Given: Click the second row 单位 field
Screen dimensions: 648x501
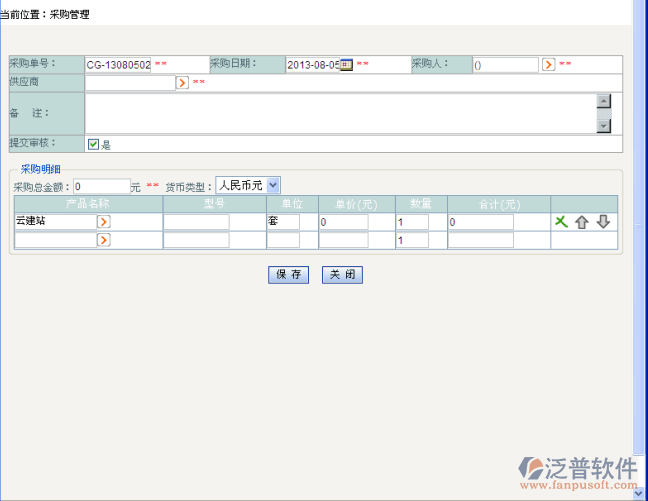Looking at the screenshot, I should [283, 240].
